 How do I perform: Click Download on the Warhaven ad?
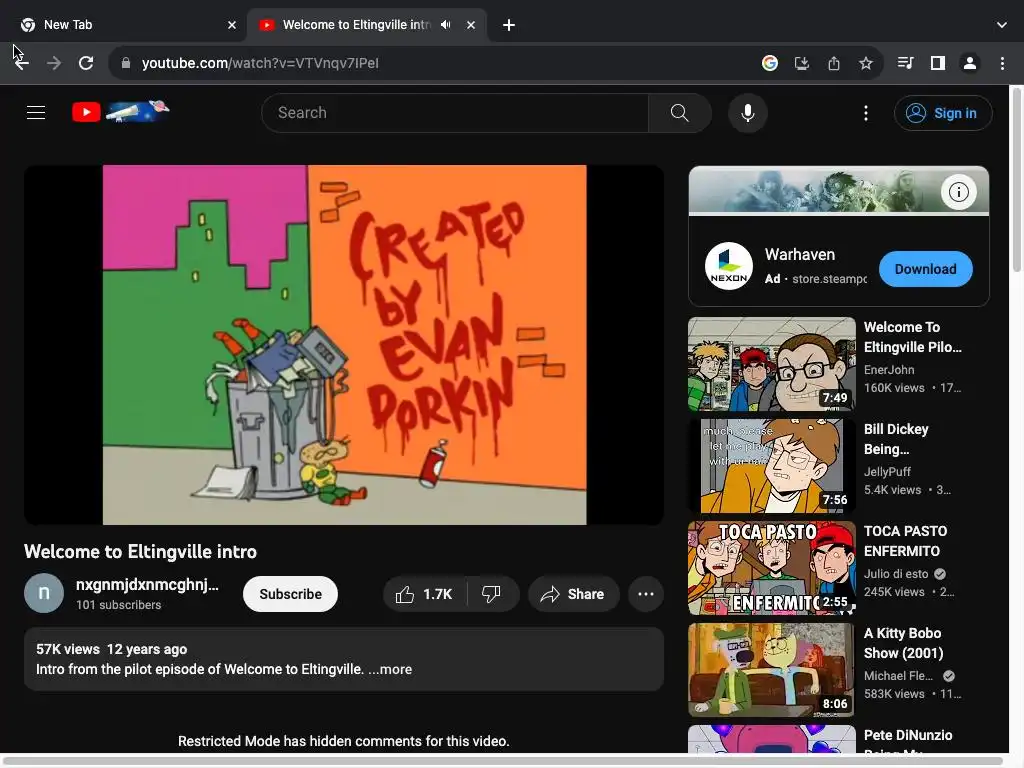click(925, 269)
